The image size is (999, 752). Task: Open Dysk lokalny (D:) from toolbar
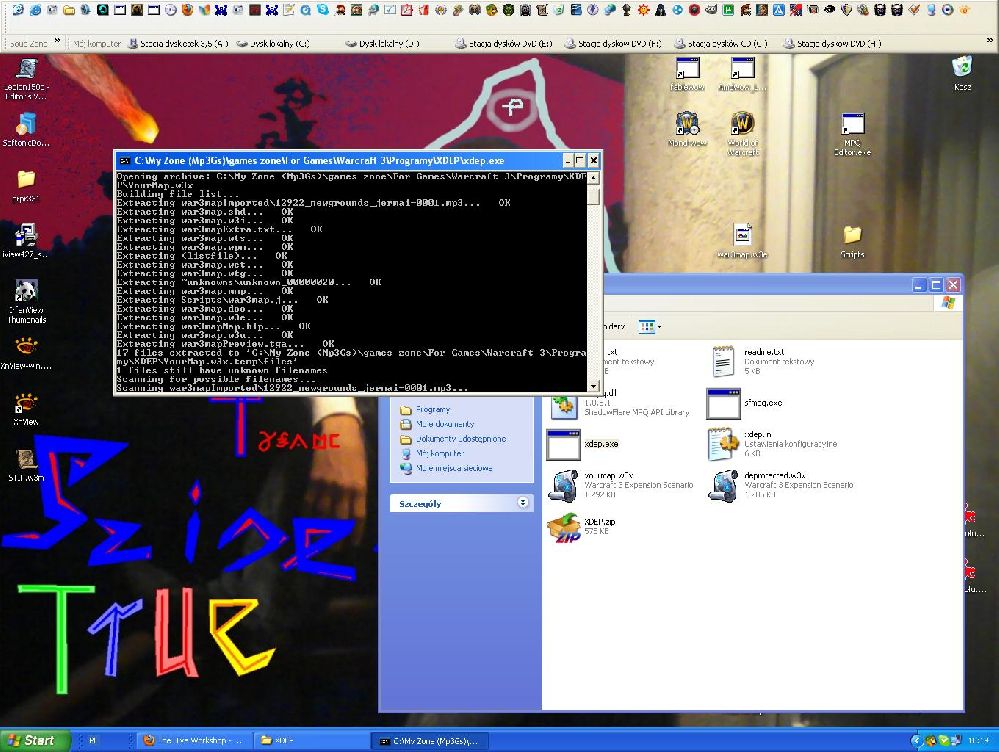point(382,43)
